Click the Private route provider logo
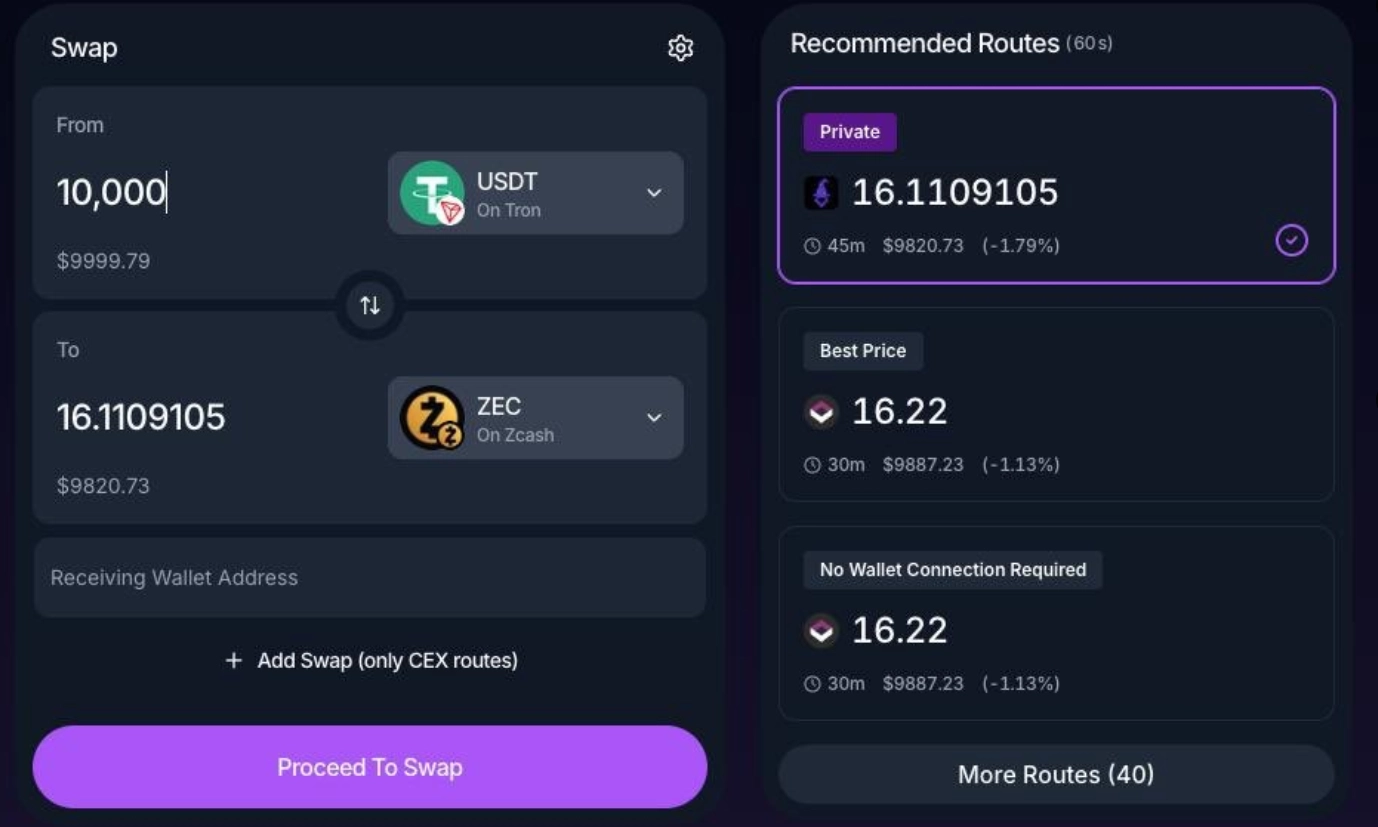Screen dimensions: 1378x827 click(821, 192)
